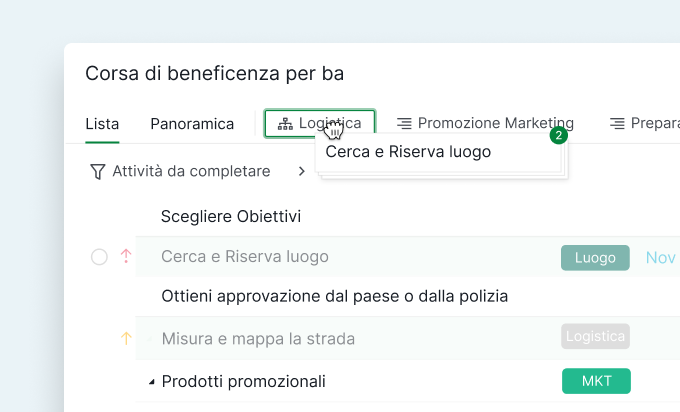Click the hierarchy icon on the Logistica tab
Screen dimensions: 680x412
point(285,124)
